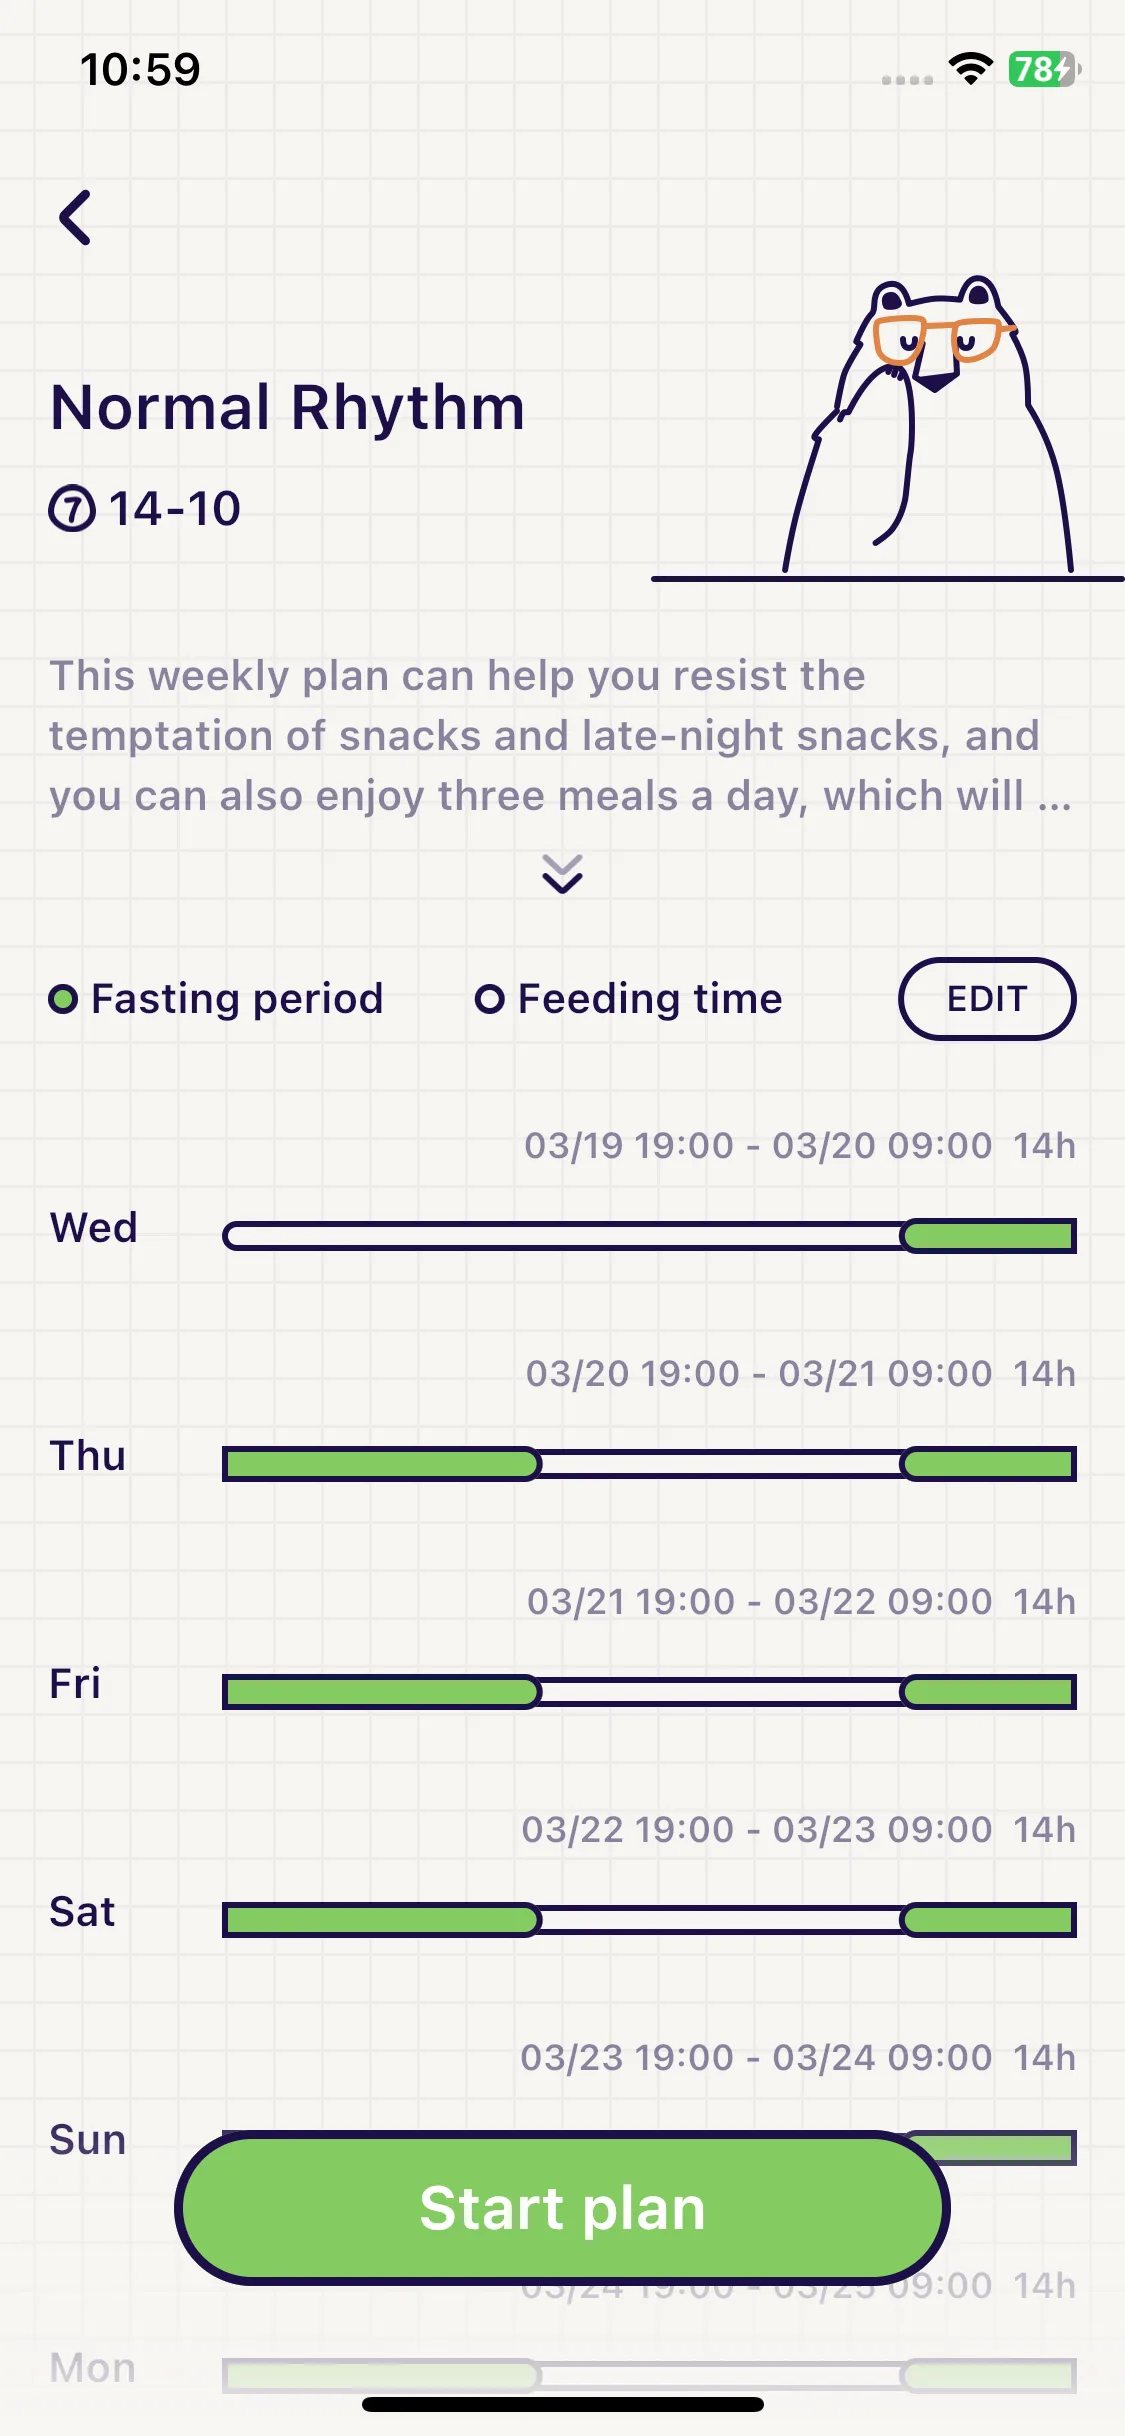Open the EDIT schedule button
Viewport: 1125px width, 2436px height.
tap(987, 999)
